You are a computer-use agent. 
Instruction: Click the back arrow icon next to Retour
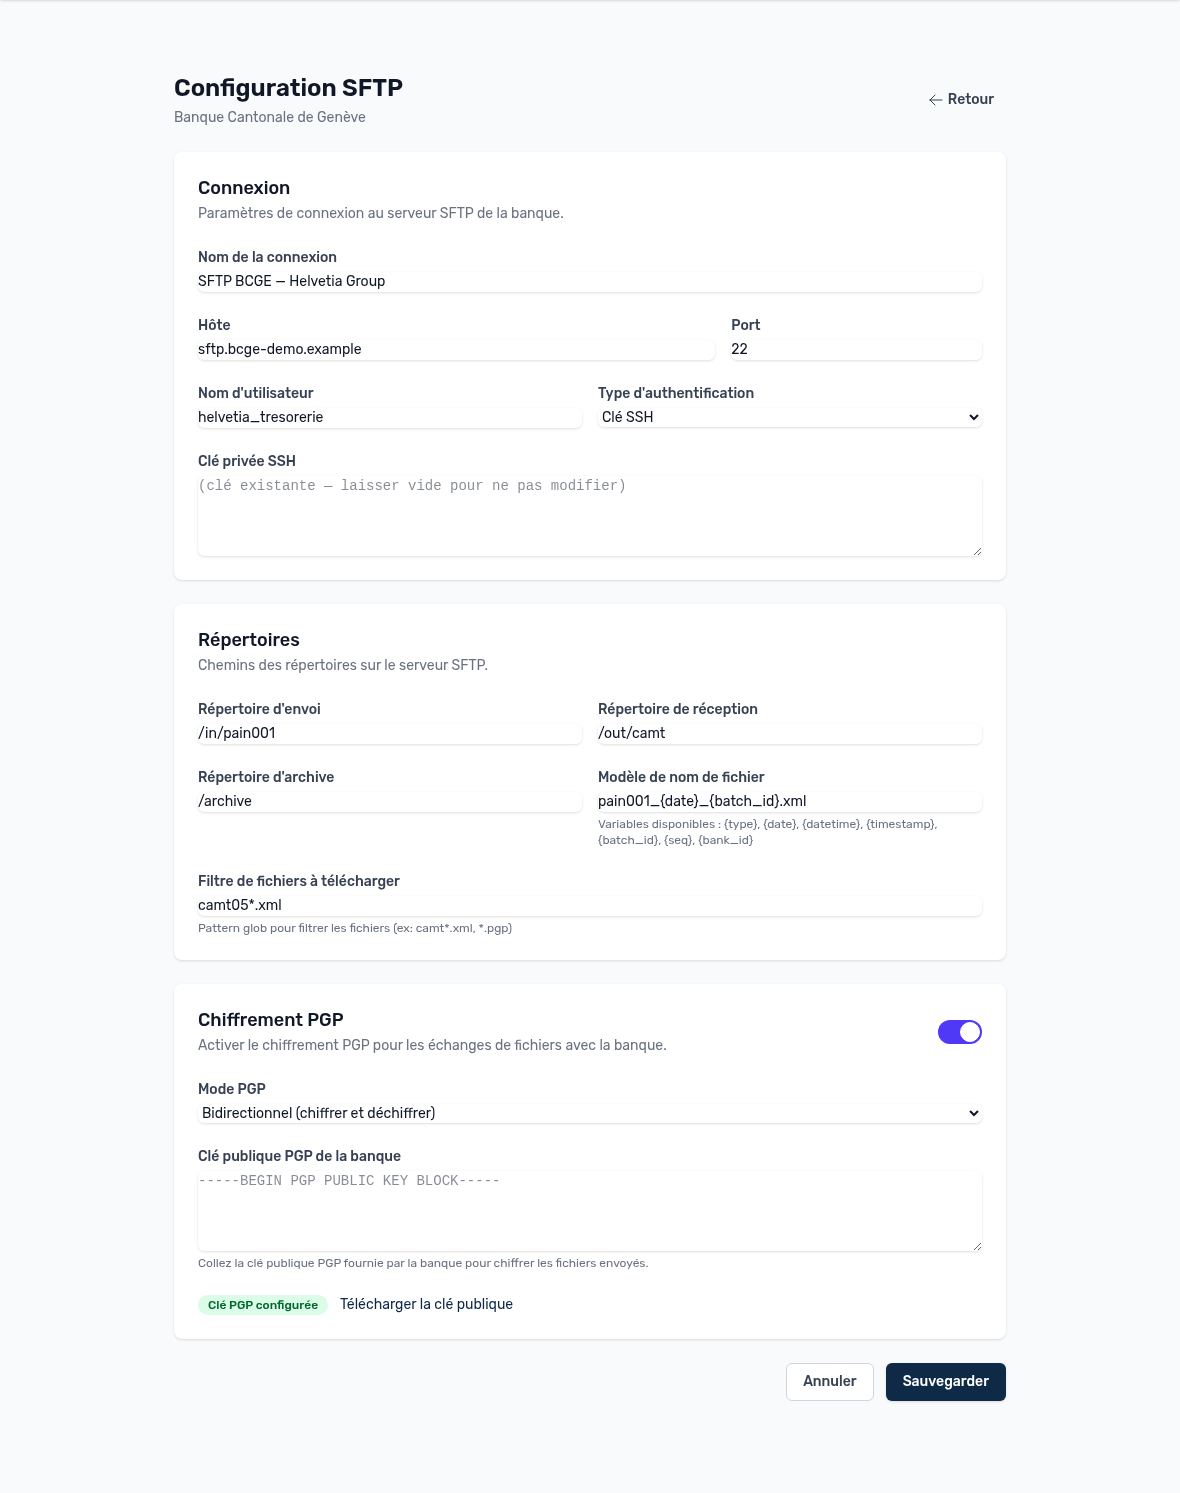935,100
